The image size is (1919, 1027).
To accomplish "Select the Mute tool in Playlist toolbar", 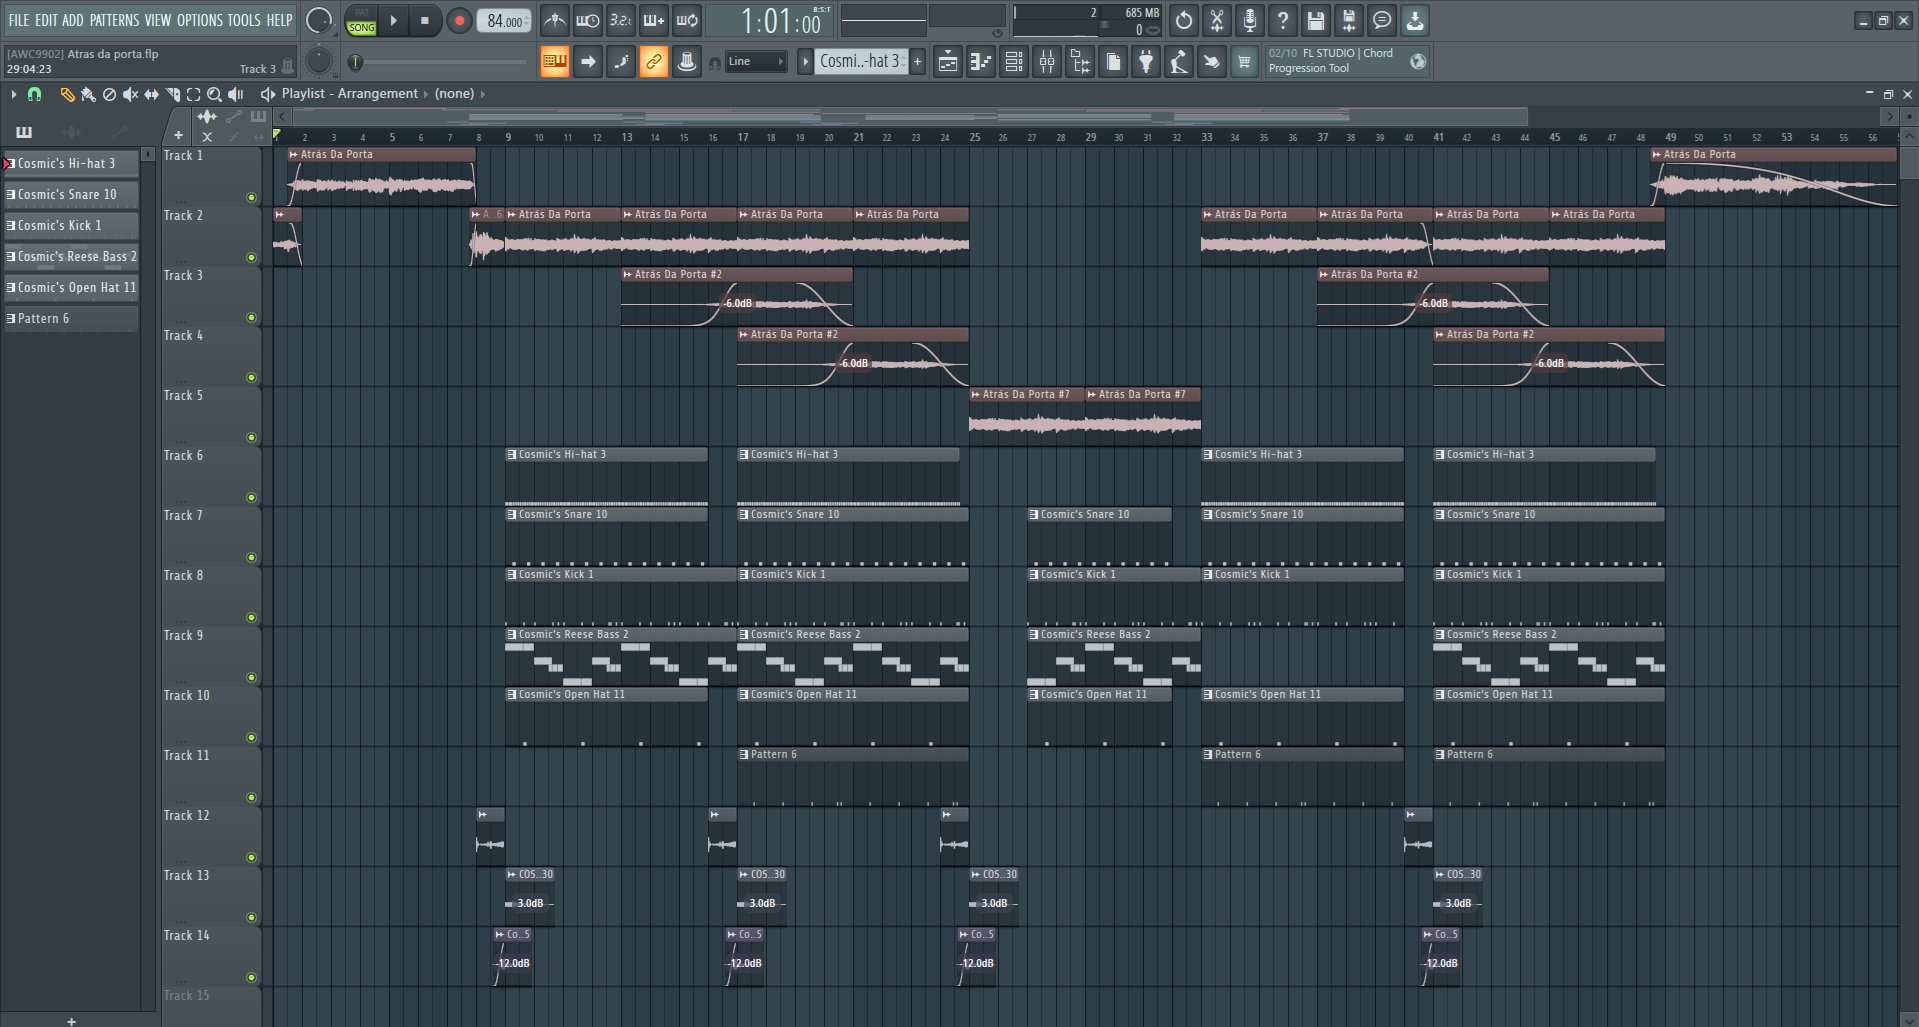I will point(130,94).
